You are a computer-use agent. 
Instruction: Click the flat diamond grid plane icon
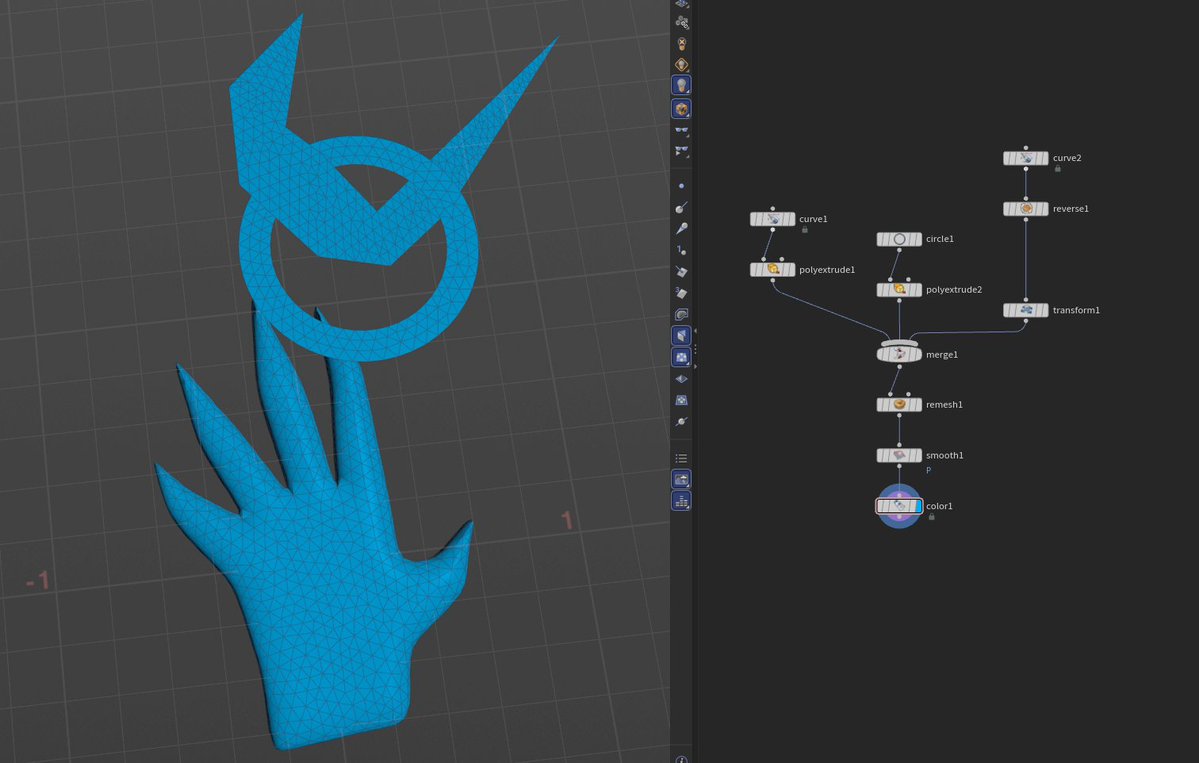[681, 378]
